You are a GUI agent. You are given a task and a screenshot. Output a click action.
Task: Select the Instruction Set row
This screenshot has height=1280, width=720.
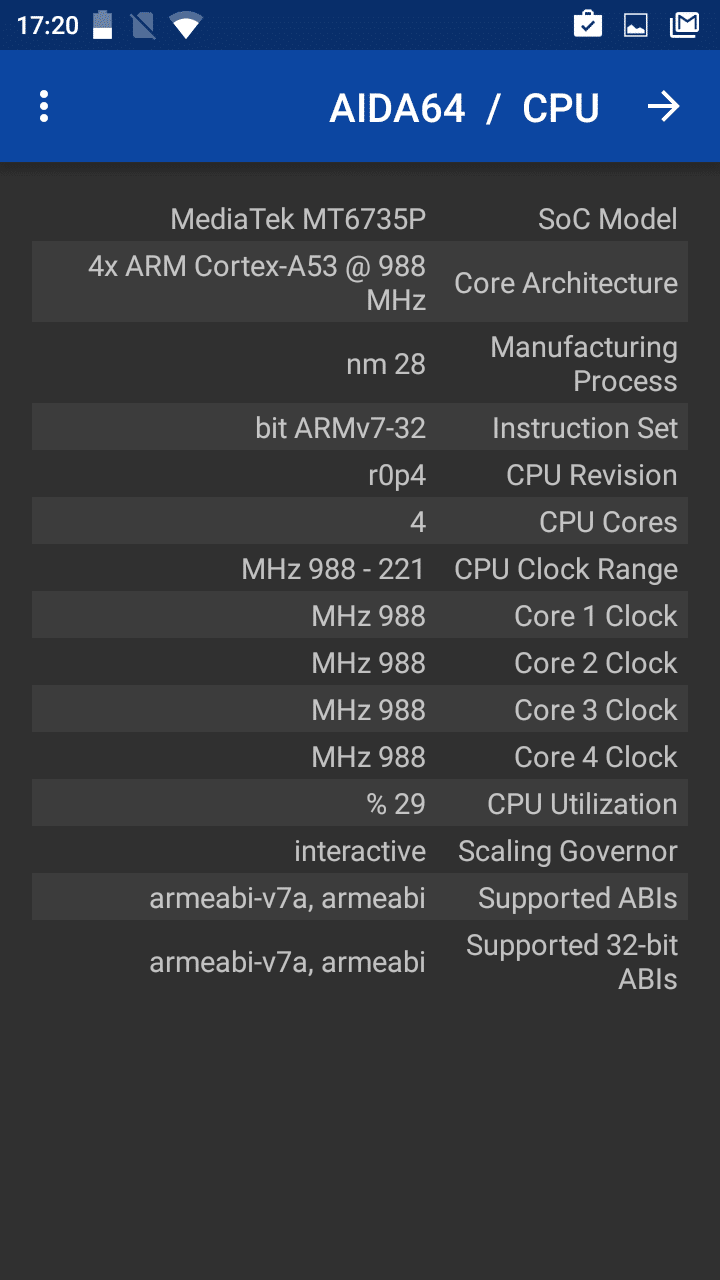click(360, 428)
